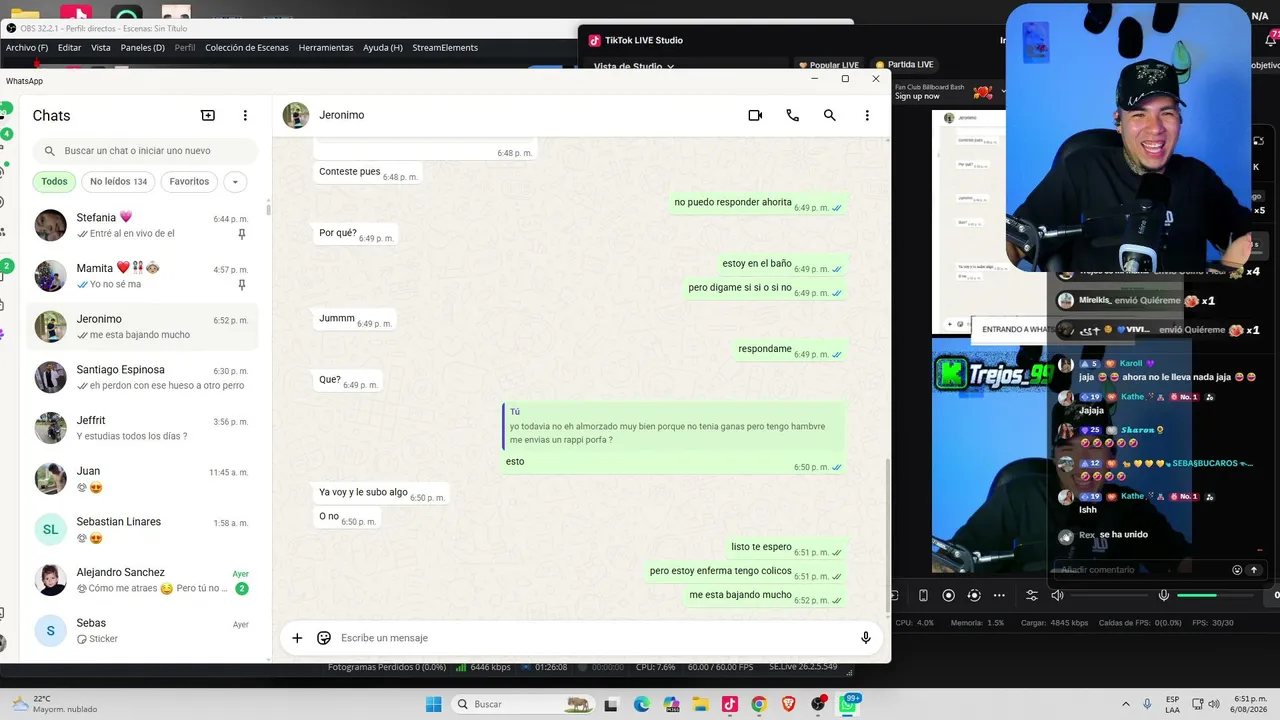Open the Santiago Espinosa chat
1280x720 pixels.
click(142, 378)
